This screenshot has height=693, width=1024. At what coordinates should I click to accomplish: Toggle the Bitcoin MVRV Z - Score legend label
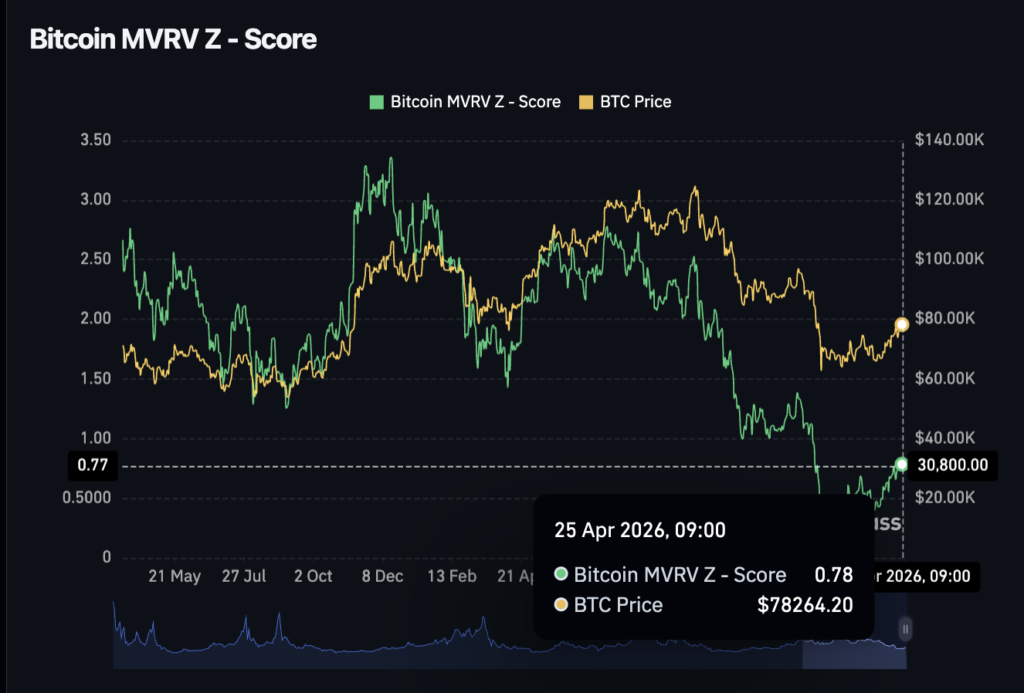coord(475,102)
